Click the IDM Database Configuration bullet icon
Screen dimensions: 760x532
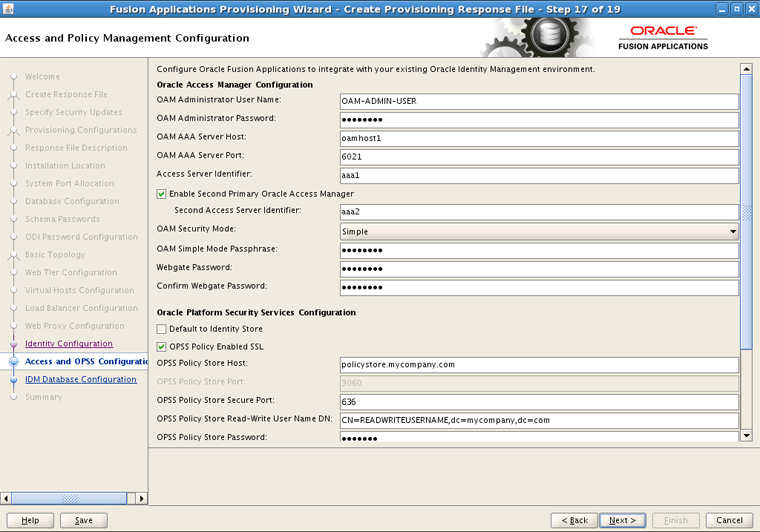tap(14, 380)
